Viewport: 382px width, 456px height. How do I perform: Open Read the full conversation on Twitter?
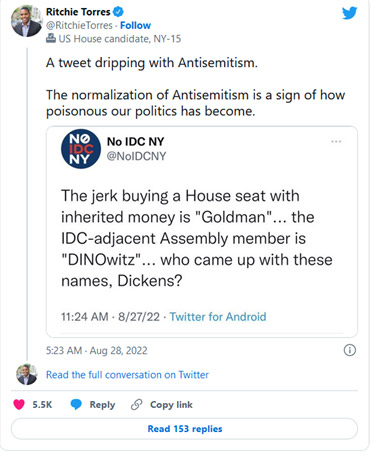127,375
